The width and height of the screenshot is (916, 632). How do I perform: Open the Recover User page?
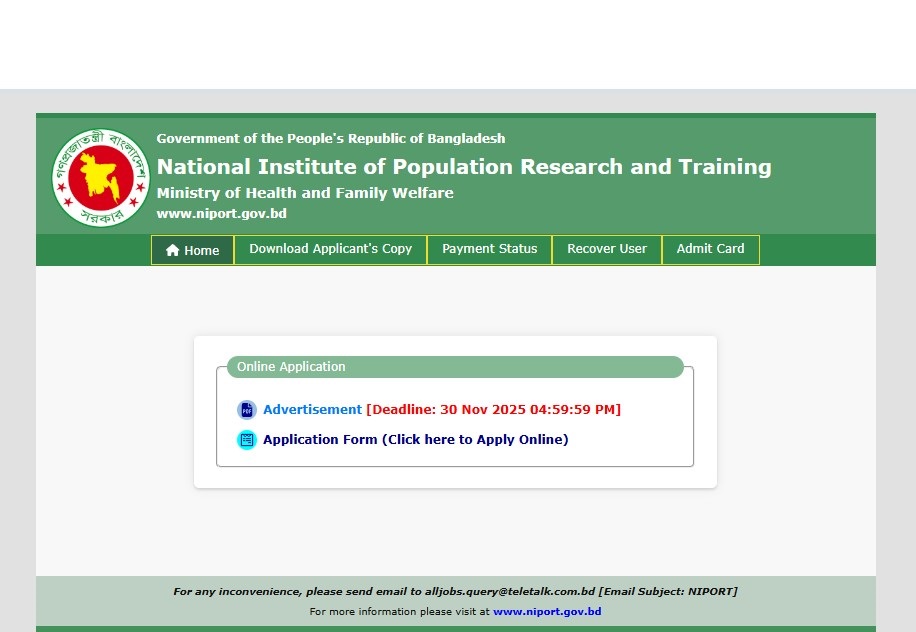[x=606, y=249]
